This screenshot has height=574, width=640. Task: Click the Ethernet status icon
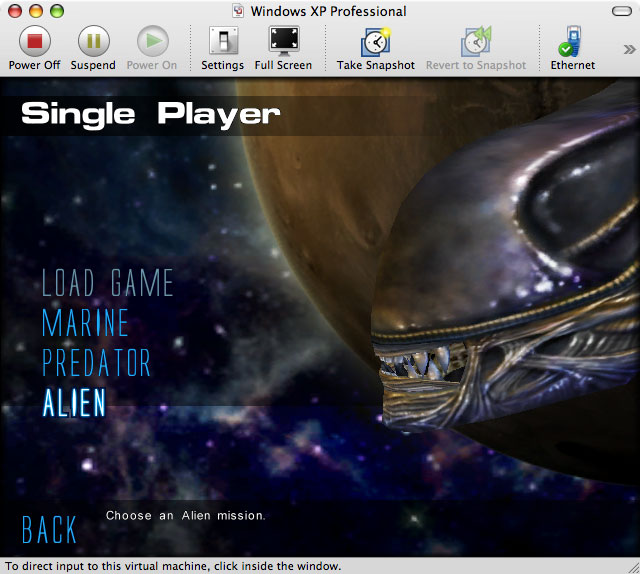[571, 41]
